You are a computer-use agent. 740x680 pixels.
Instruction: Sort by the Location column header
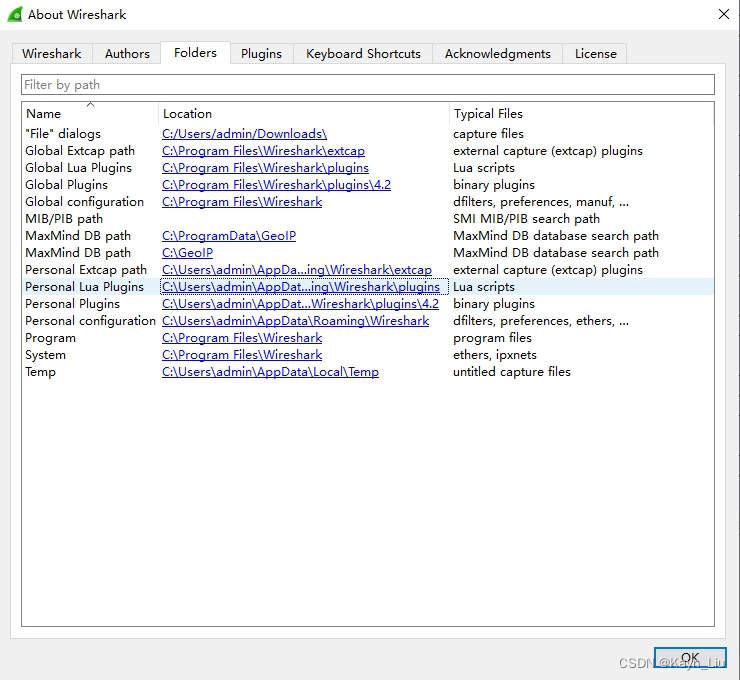pyautogui.click(x=303, y=113)
